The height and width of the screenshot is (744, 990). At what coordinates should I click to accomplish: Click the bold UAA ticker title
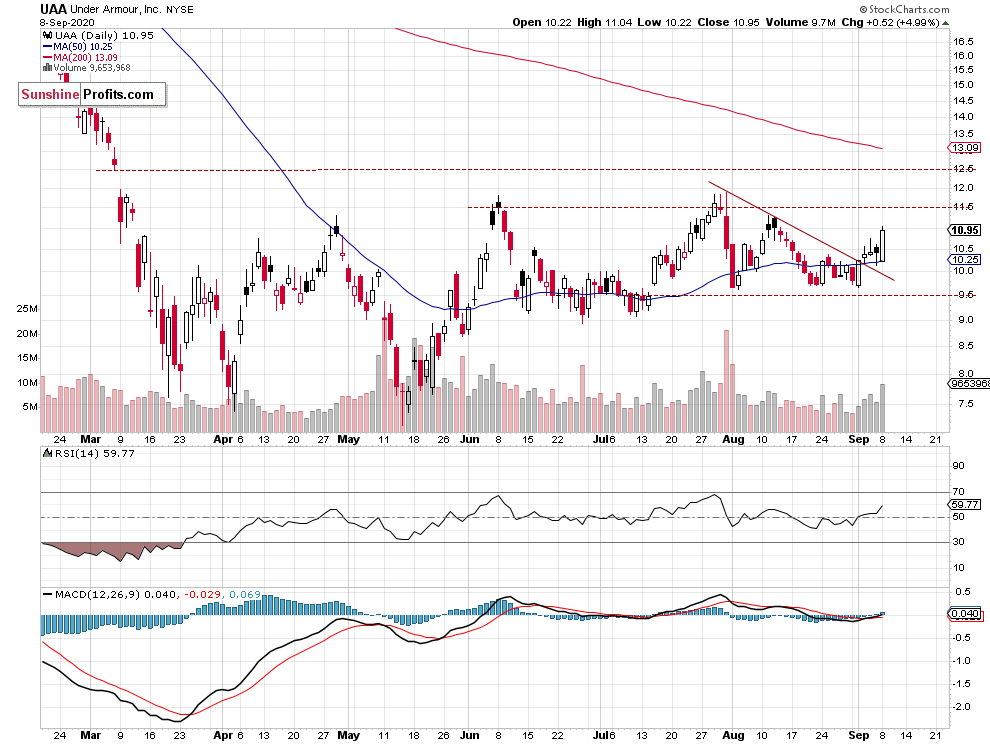point(54,9)
